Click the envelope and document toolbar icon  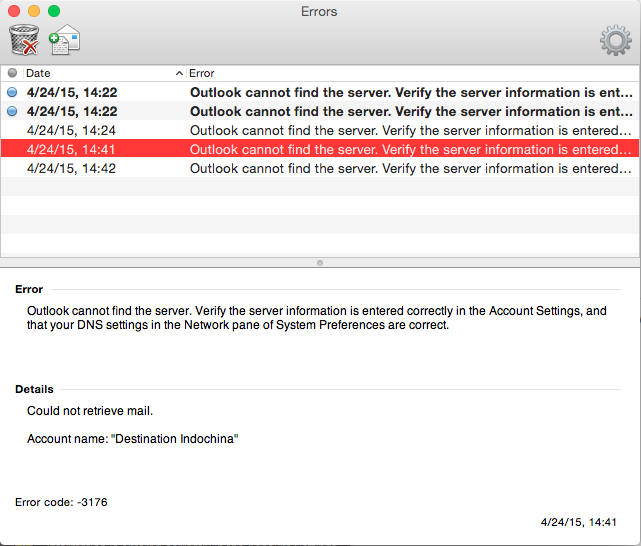(x=65, y=40)
